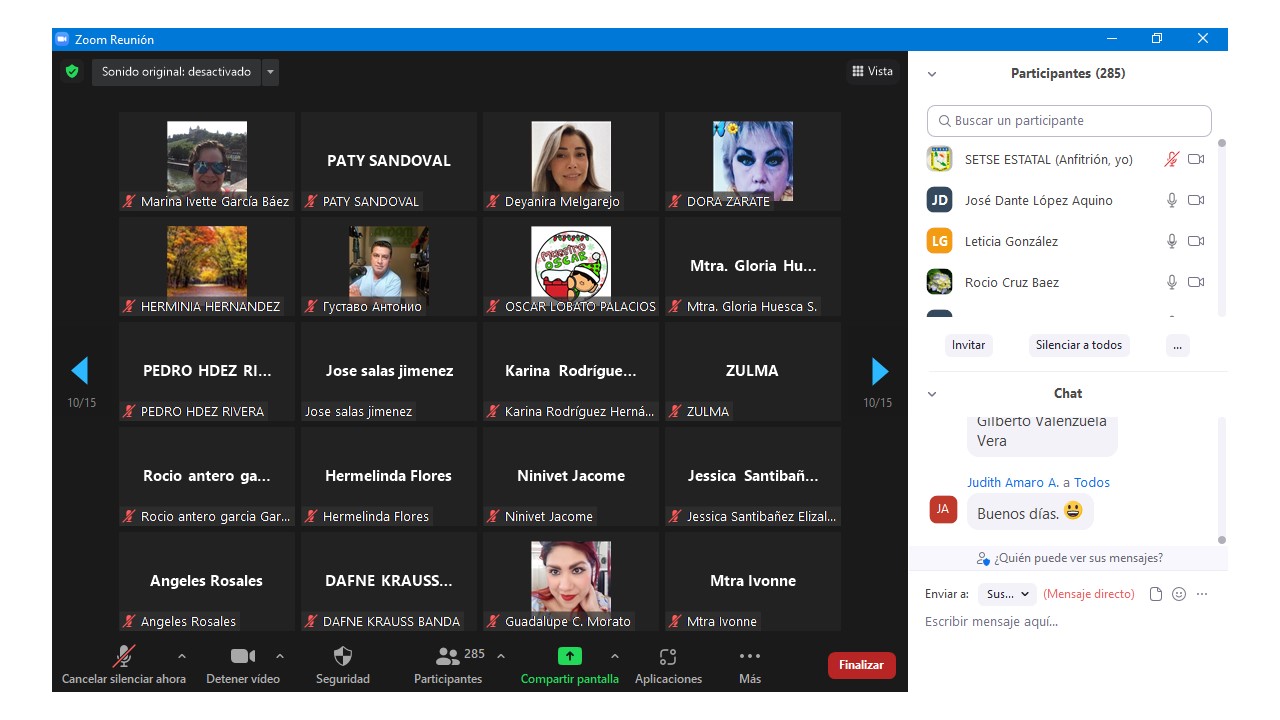This screenshot has width=1280, height=720.
Task: Click the Zoom Reunión title bar icon
Action: (x=62, y=39)
